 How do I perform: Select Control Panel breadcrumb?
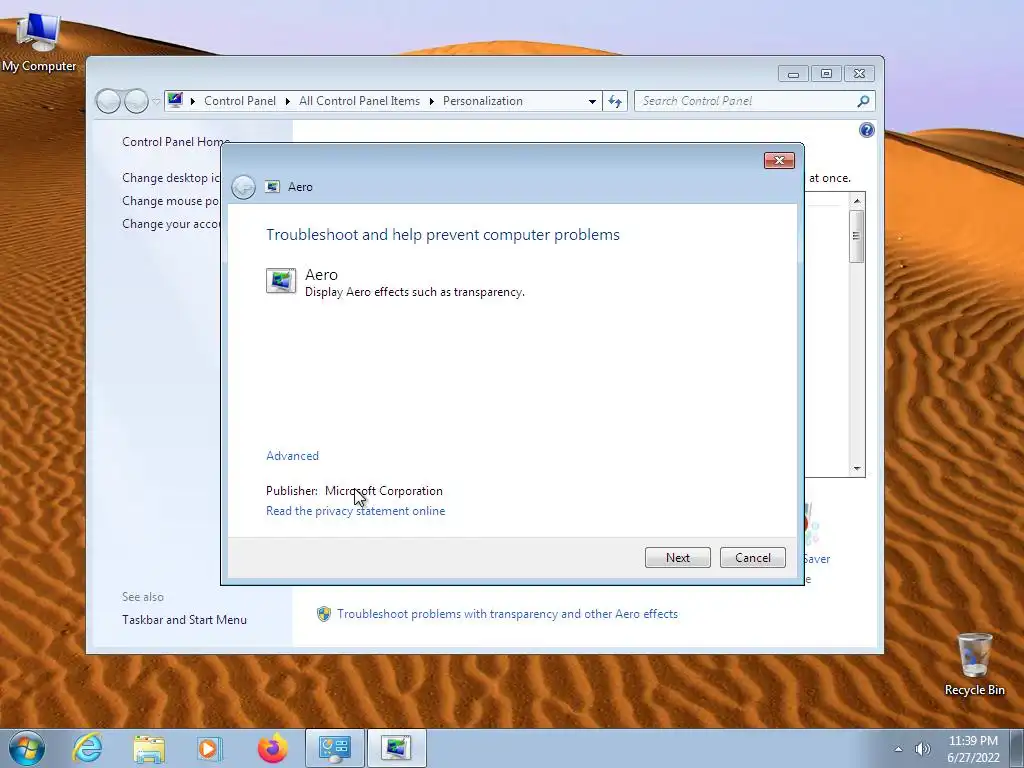tap(240, 101)
